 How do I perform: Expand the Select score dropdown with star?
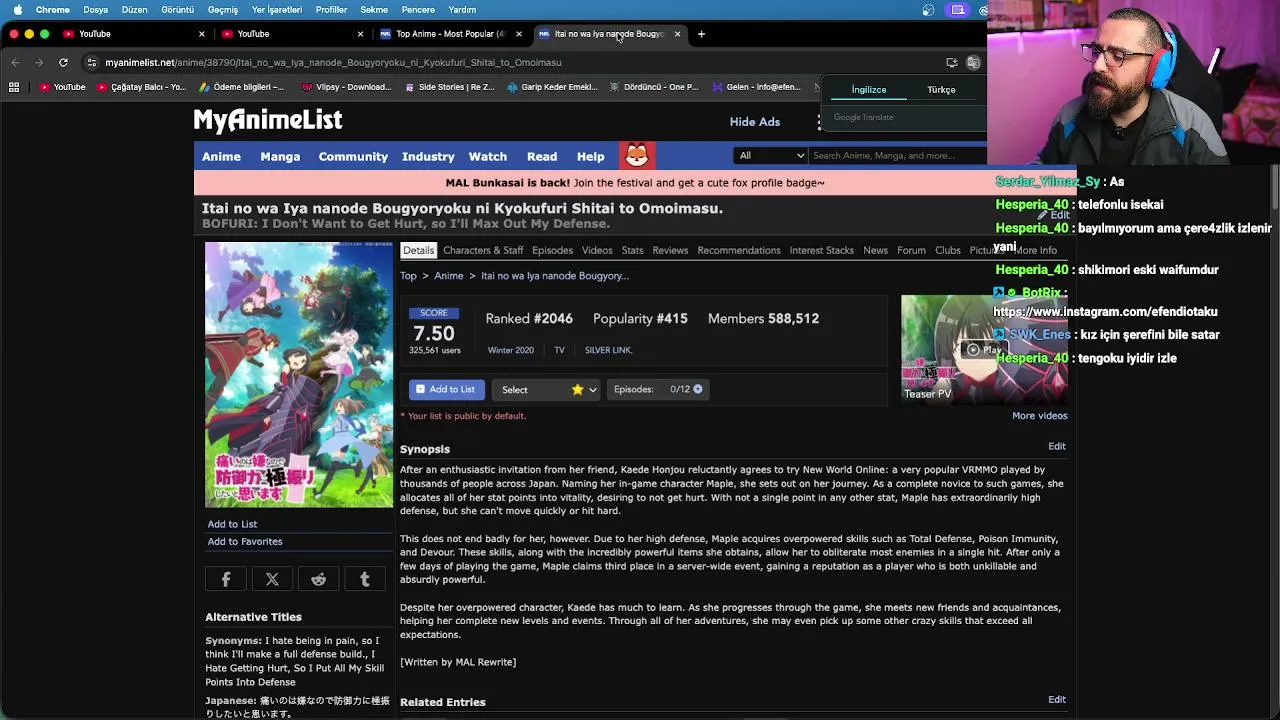(x=546, y=390)
